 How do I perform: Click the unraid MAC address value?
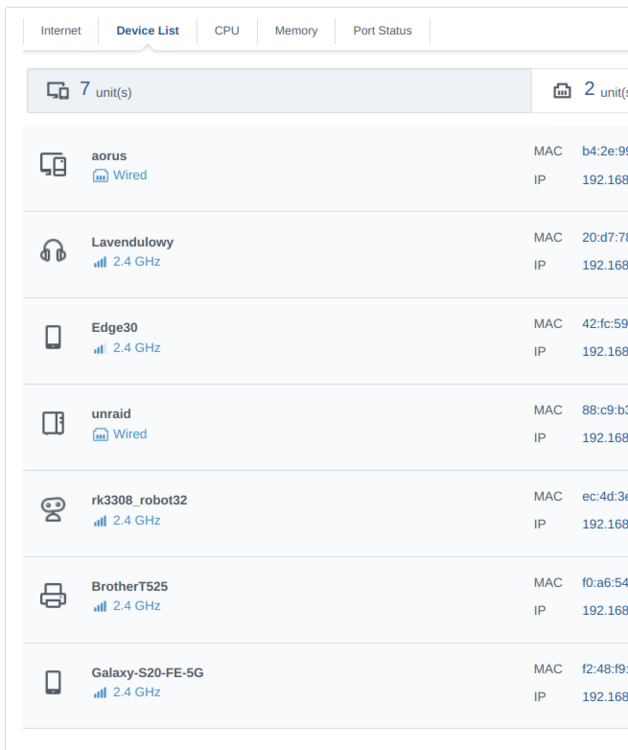[605, 410]
